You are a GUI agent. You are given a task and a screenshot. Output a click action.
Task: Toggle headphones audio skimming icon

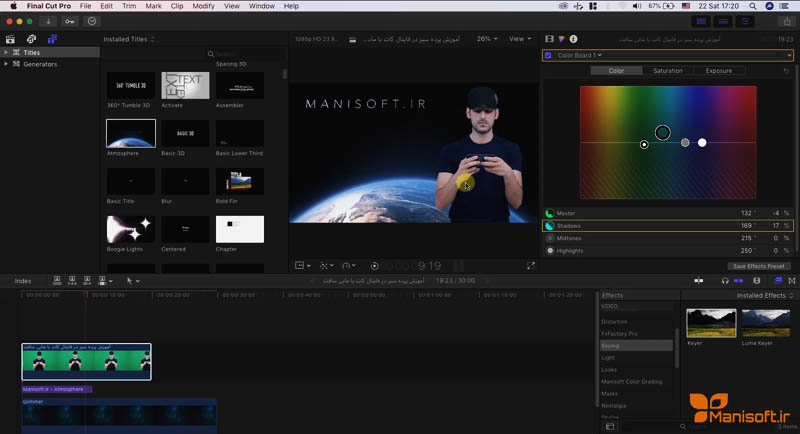point(725,280)
